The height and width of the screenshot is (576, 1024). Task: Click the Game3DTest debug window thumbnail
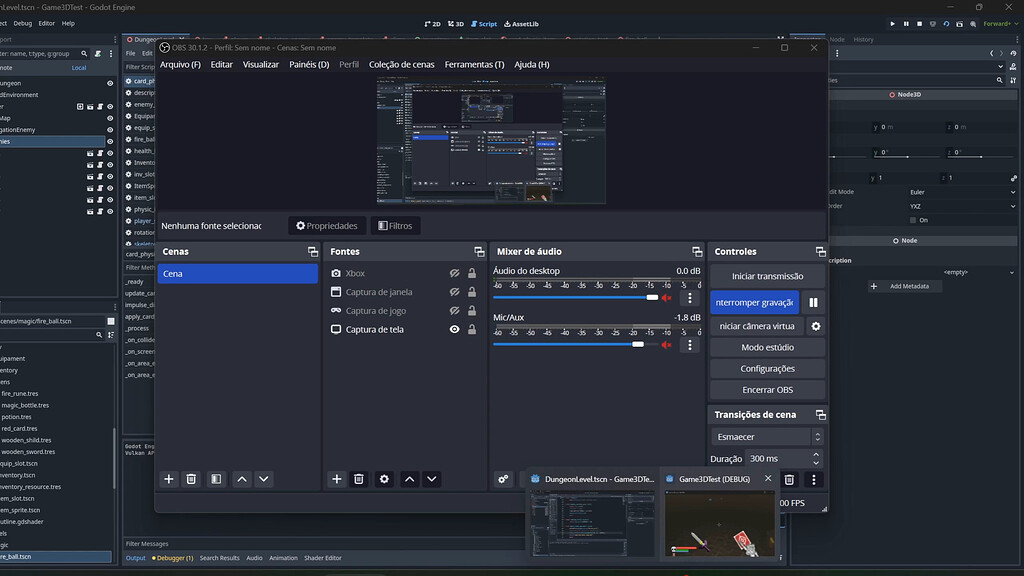[x=719, y=522]
